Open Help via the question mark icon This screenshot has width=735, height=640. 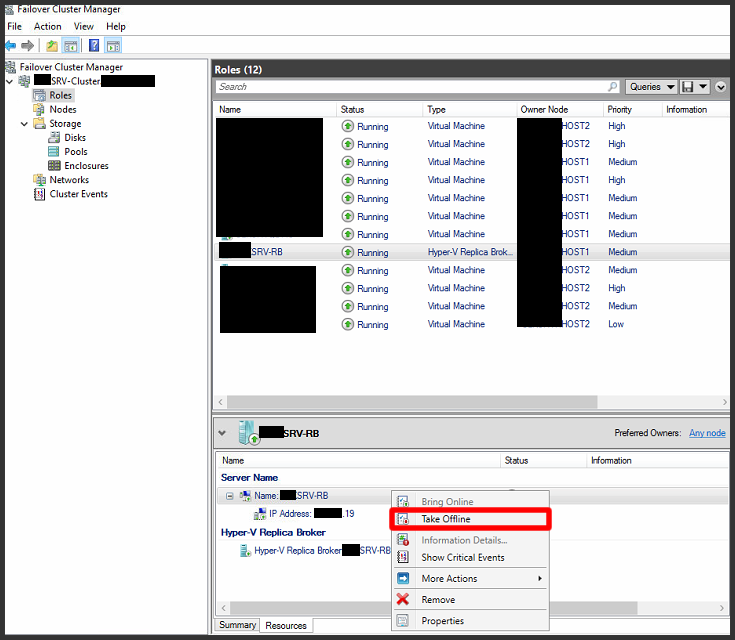(94, 45)
